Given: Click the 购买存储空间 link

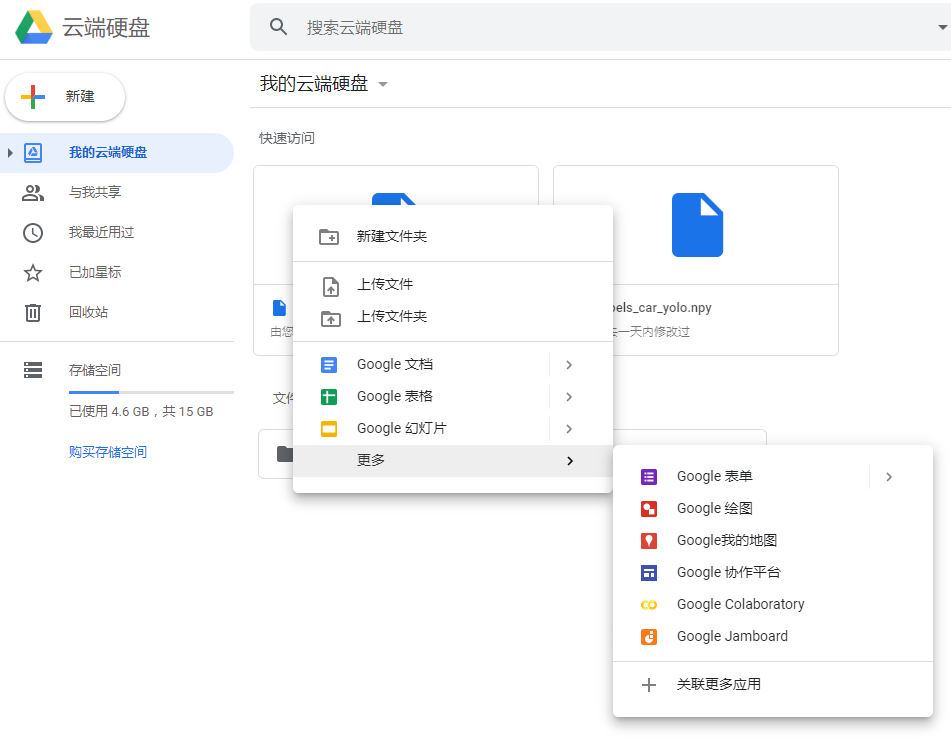Looking at the screenshot, I should coord(108,452).
